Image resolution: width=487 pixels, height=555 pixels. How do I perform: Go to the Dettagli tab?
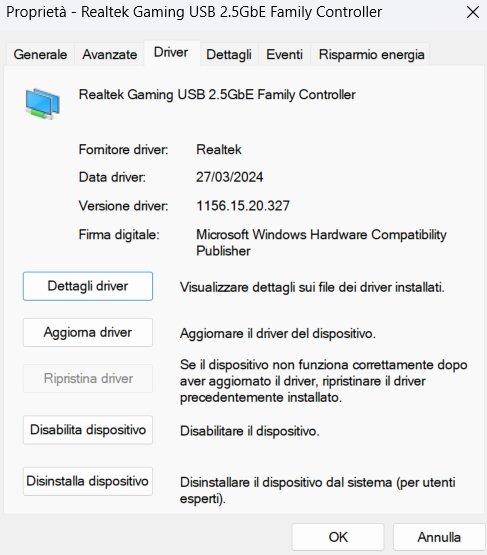click(x=229, y=55)
